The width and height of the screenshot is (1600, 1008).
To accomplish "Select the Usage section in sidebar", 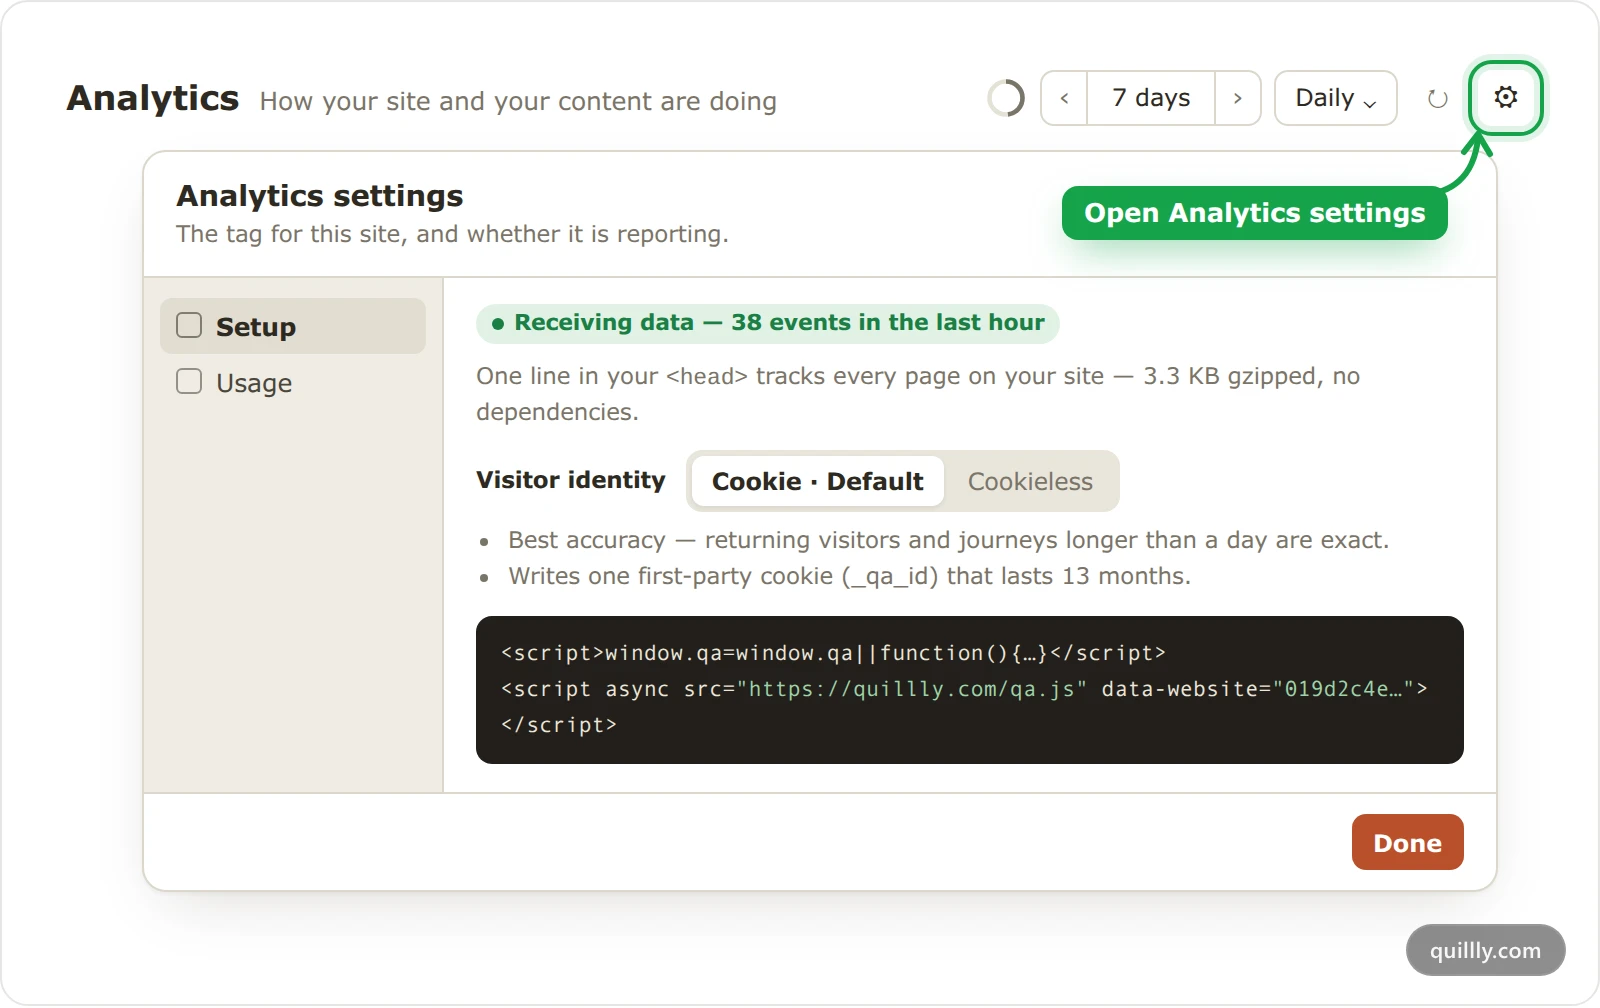I will click(293, 382).
